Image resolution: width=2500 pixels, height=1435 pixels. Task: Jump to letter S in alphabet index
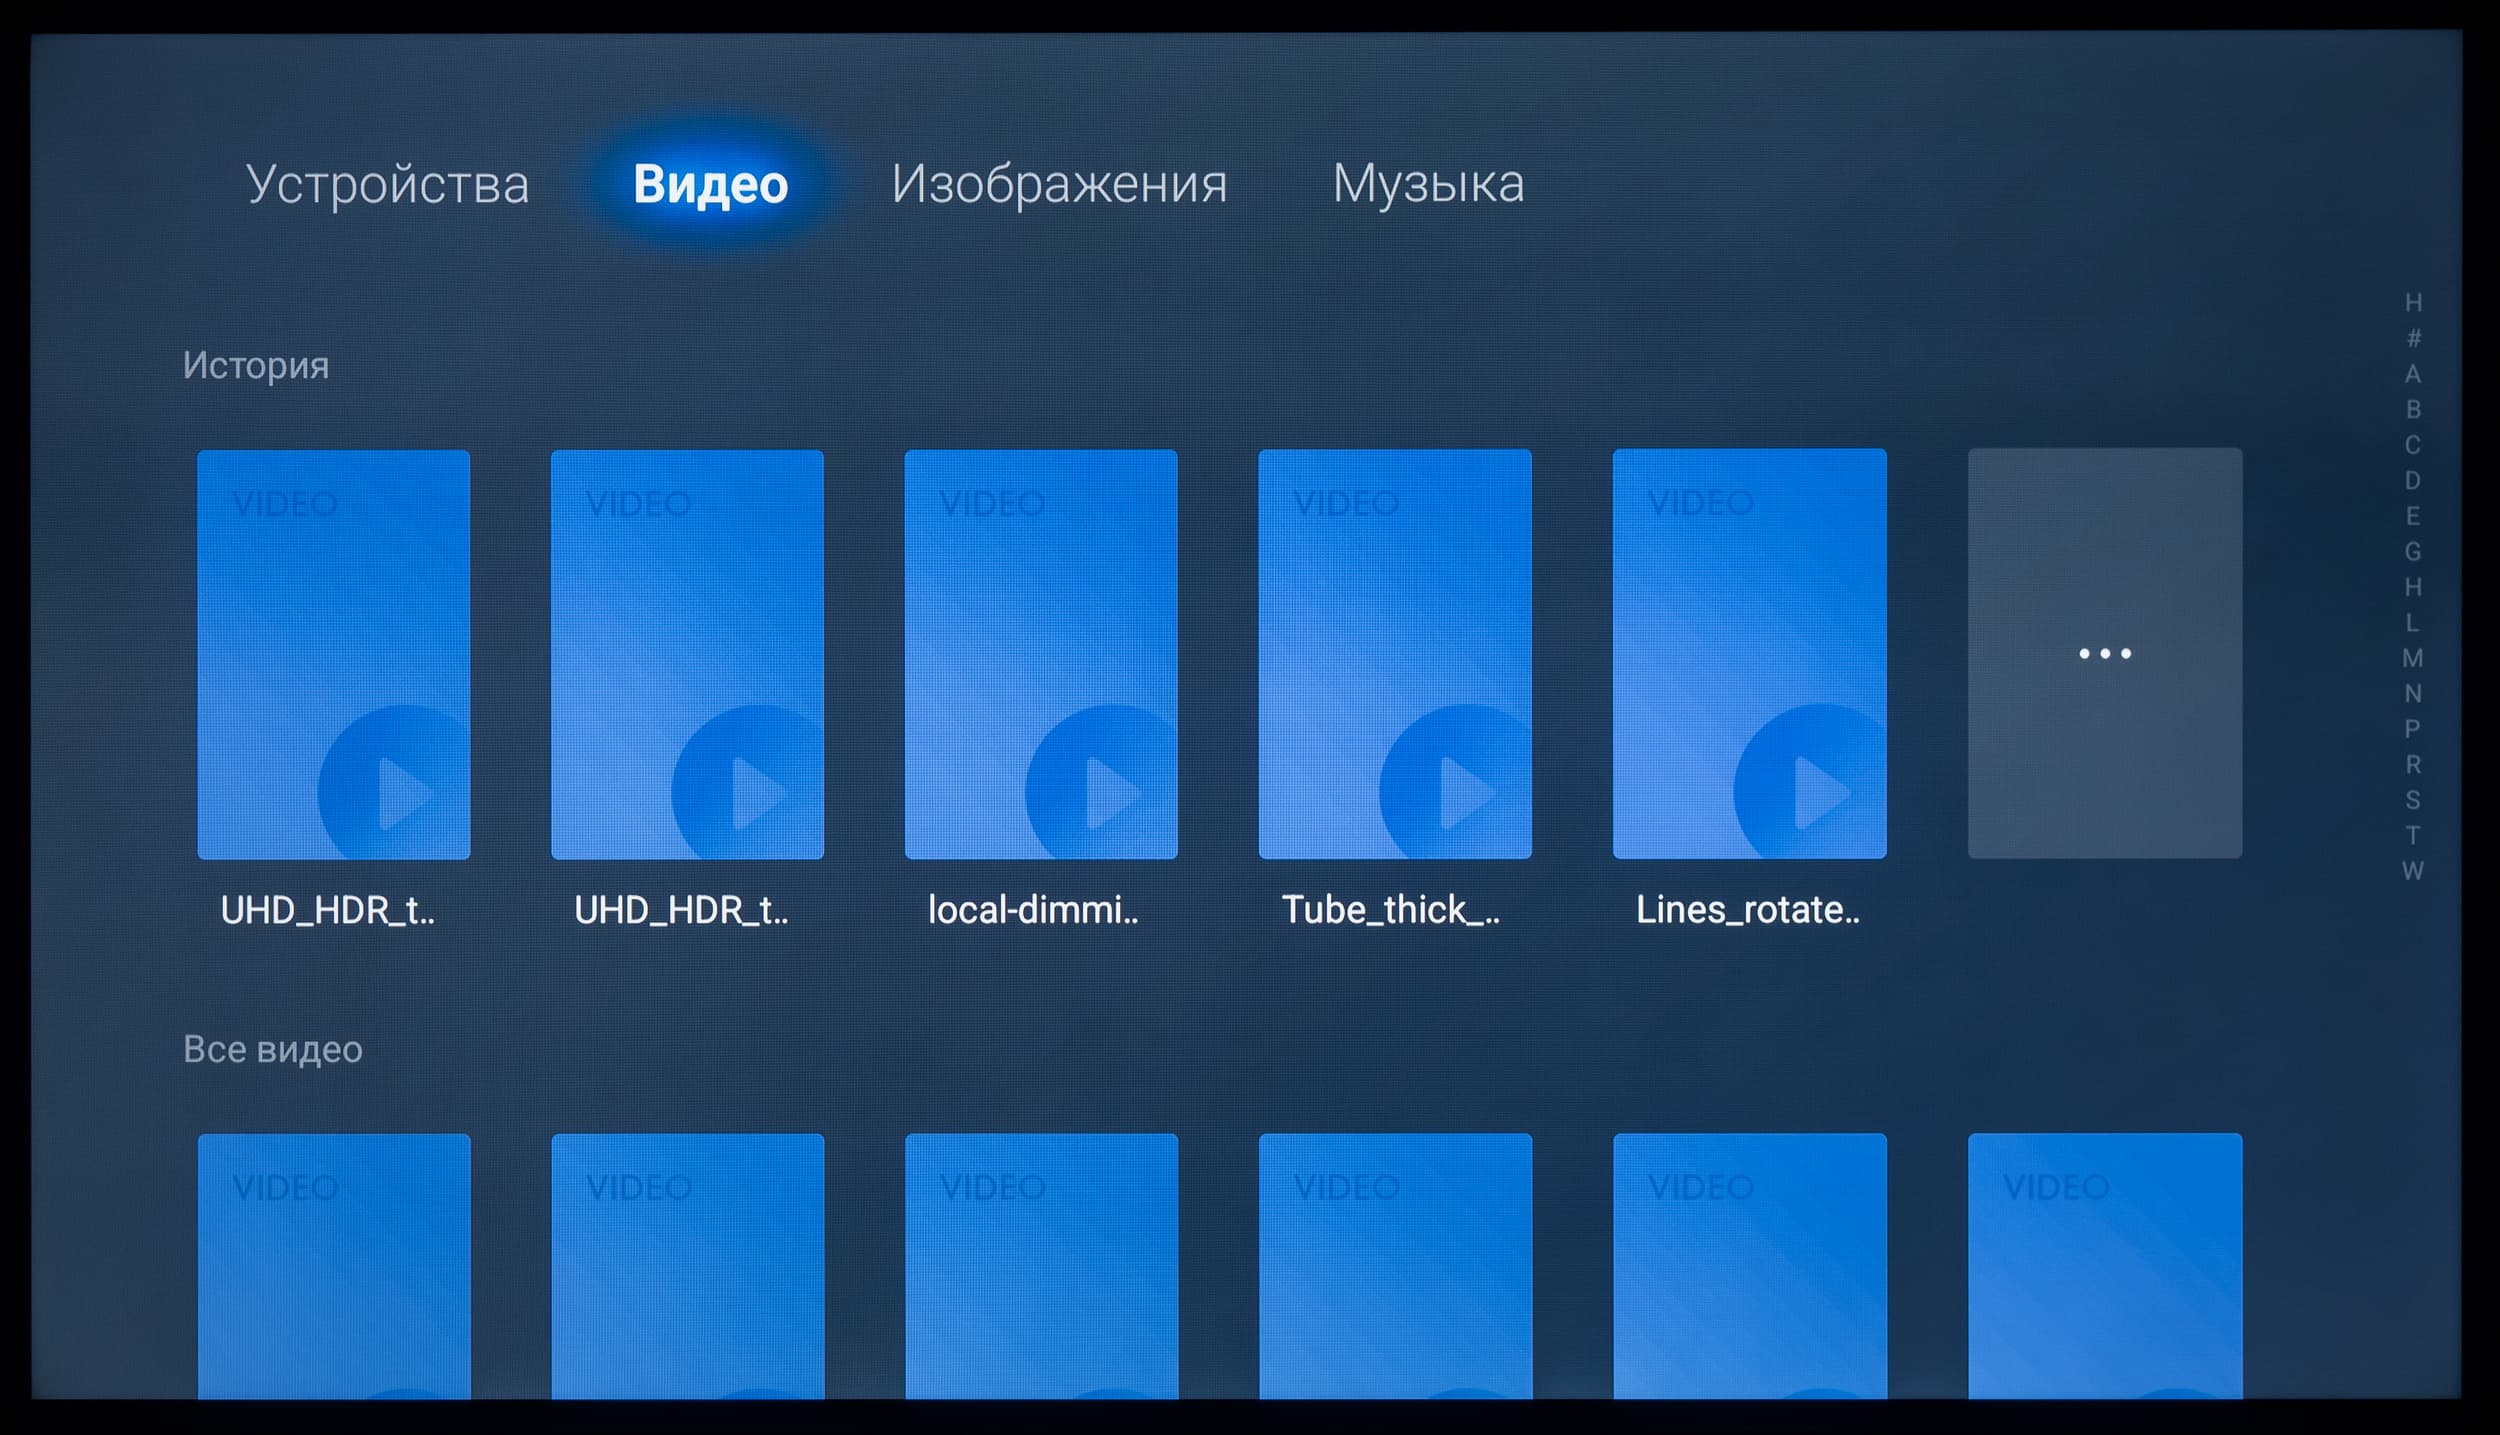click(2413, 800)
